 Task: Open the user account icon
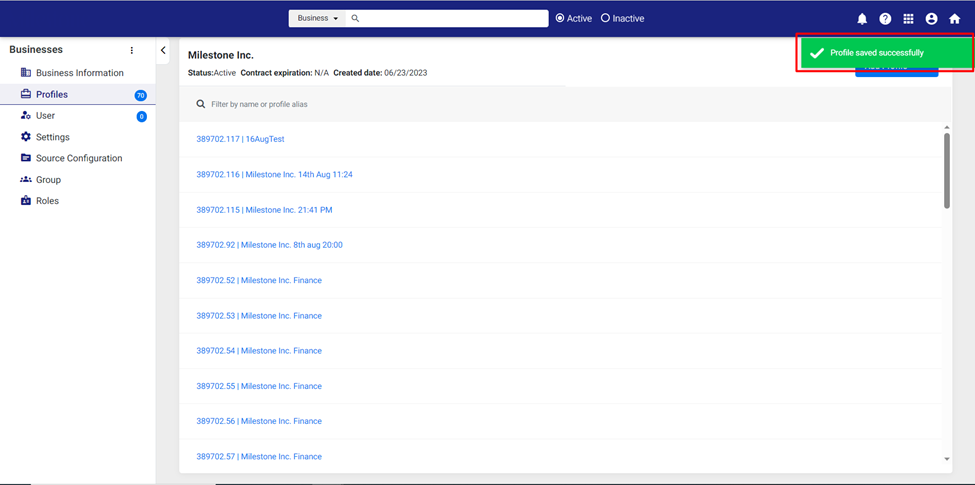[x=931, y=19]
